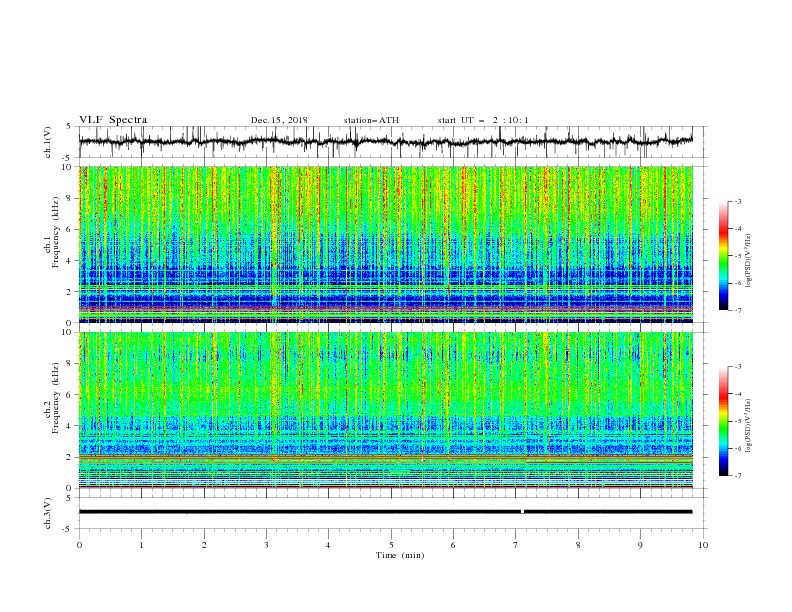The height and width of the screenshot is (612, 792).
Task: Click the '-7' label on ch.1 colorbar
Action: 738,310
